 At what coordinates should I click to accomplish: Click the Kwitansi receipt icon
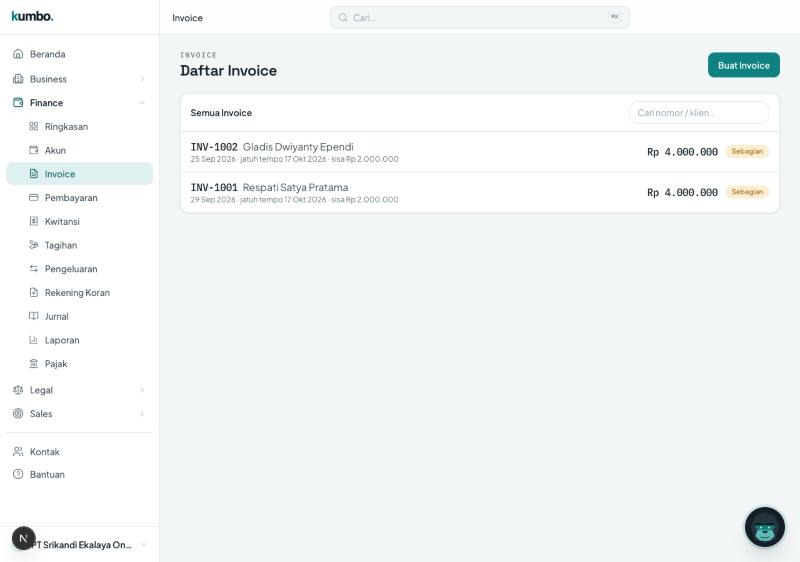tap(34, 221)
